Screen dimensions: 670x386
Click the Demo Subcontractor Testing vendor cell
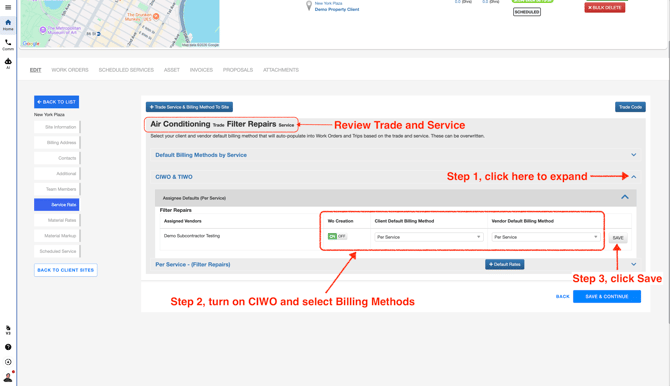(x=192, y=236)
